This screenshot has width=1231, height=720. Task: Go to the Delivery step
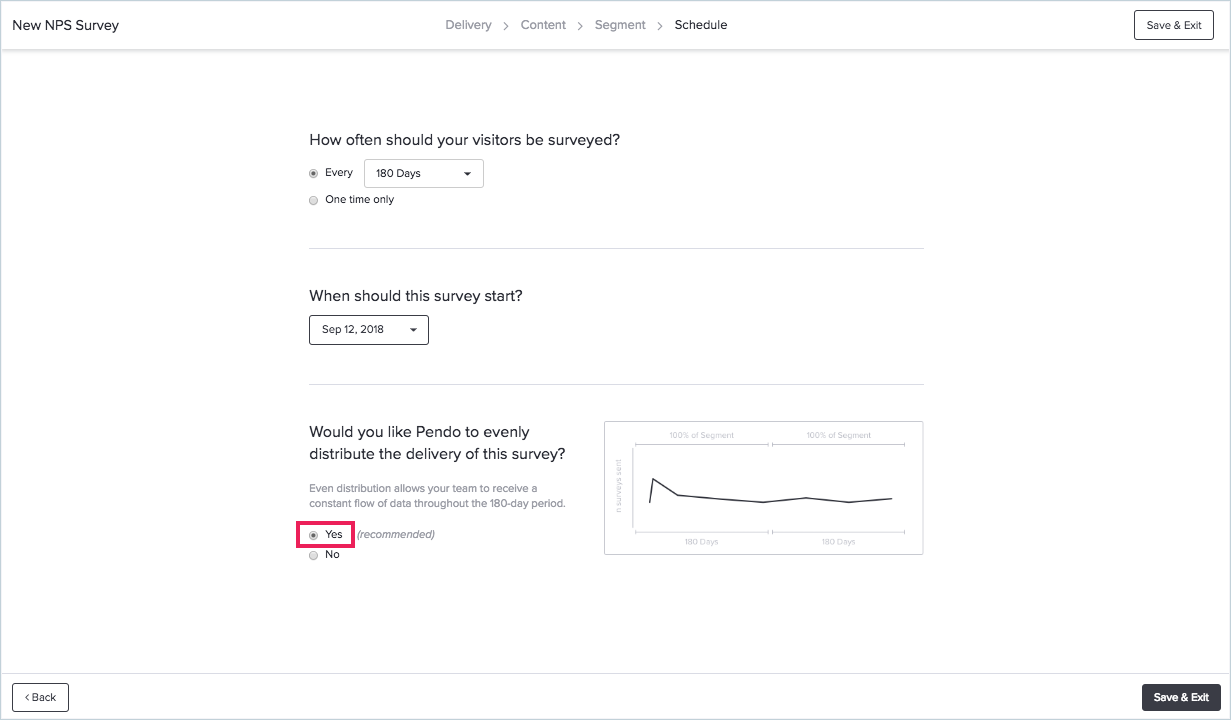coord(468,25)
